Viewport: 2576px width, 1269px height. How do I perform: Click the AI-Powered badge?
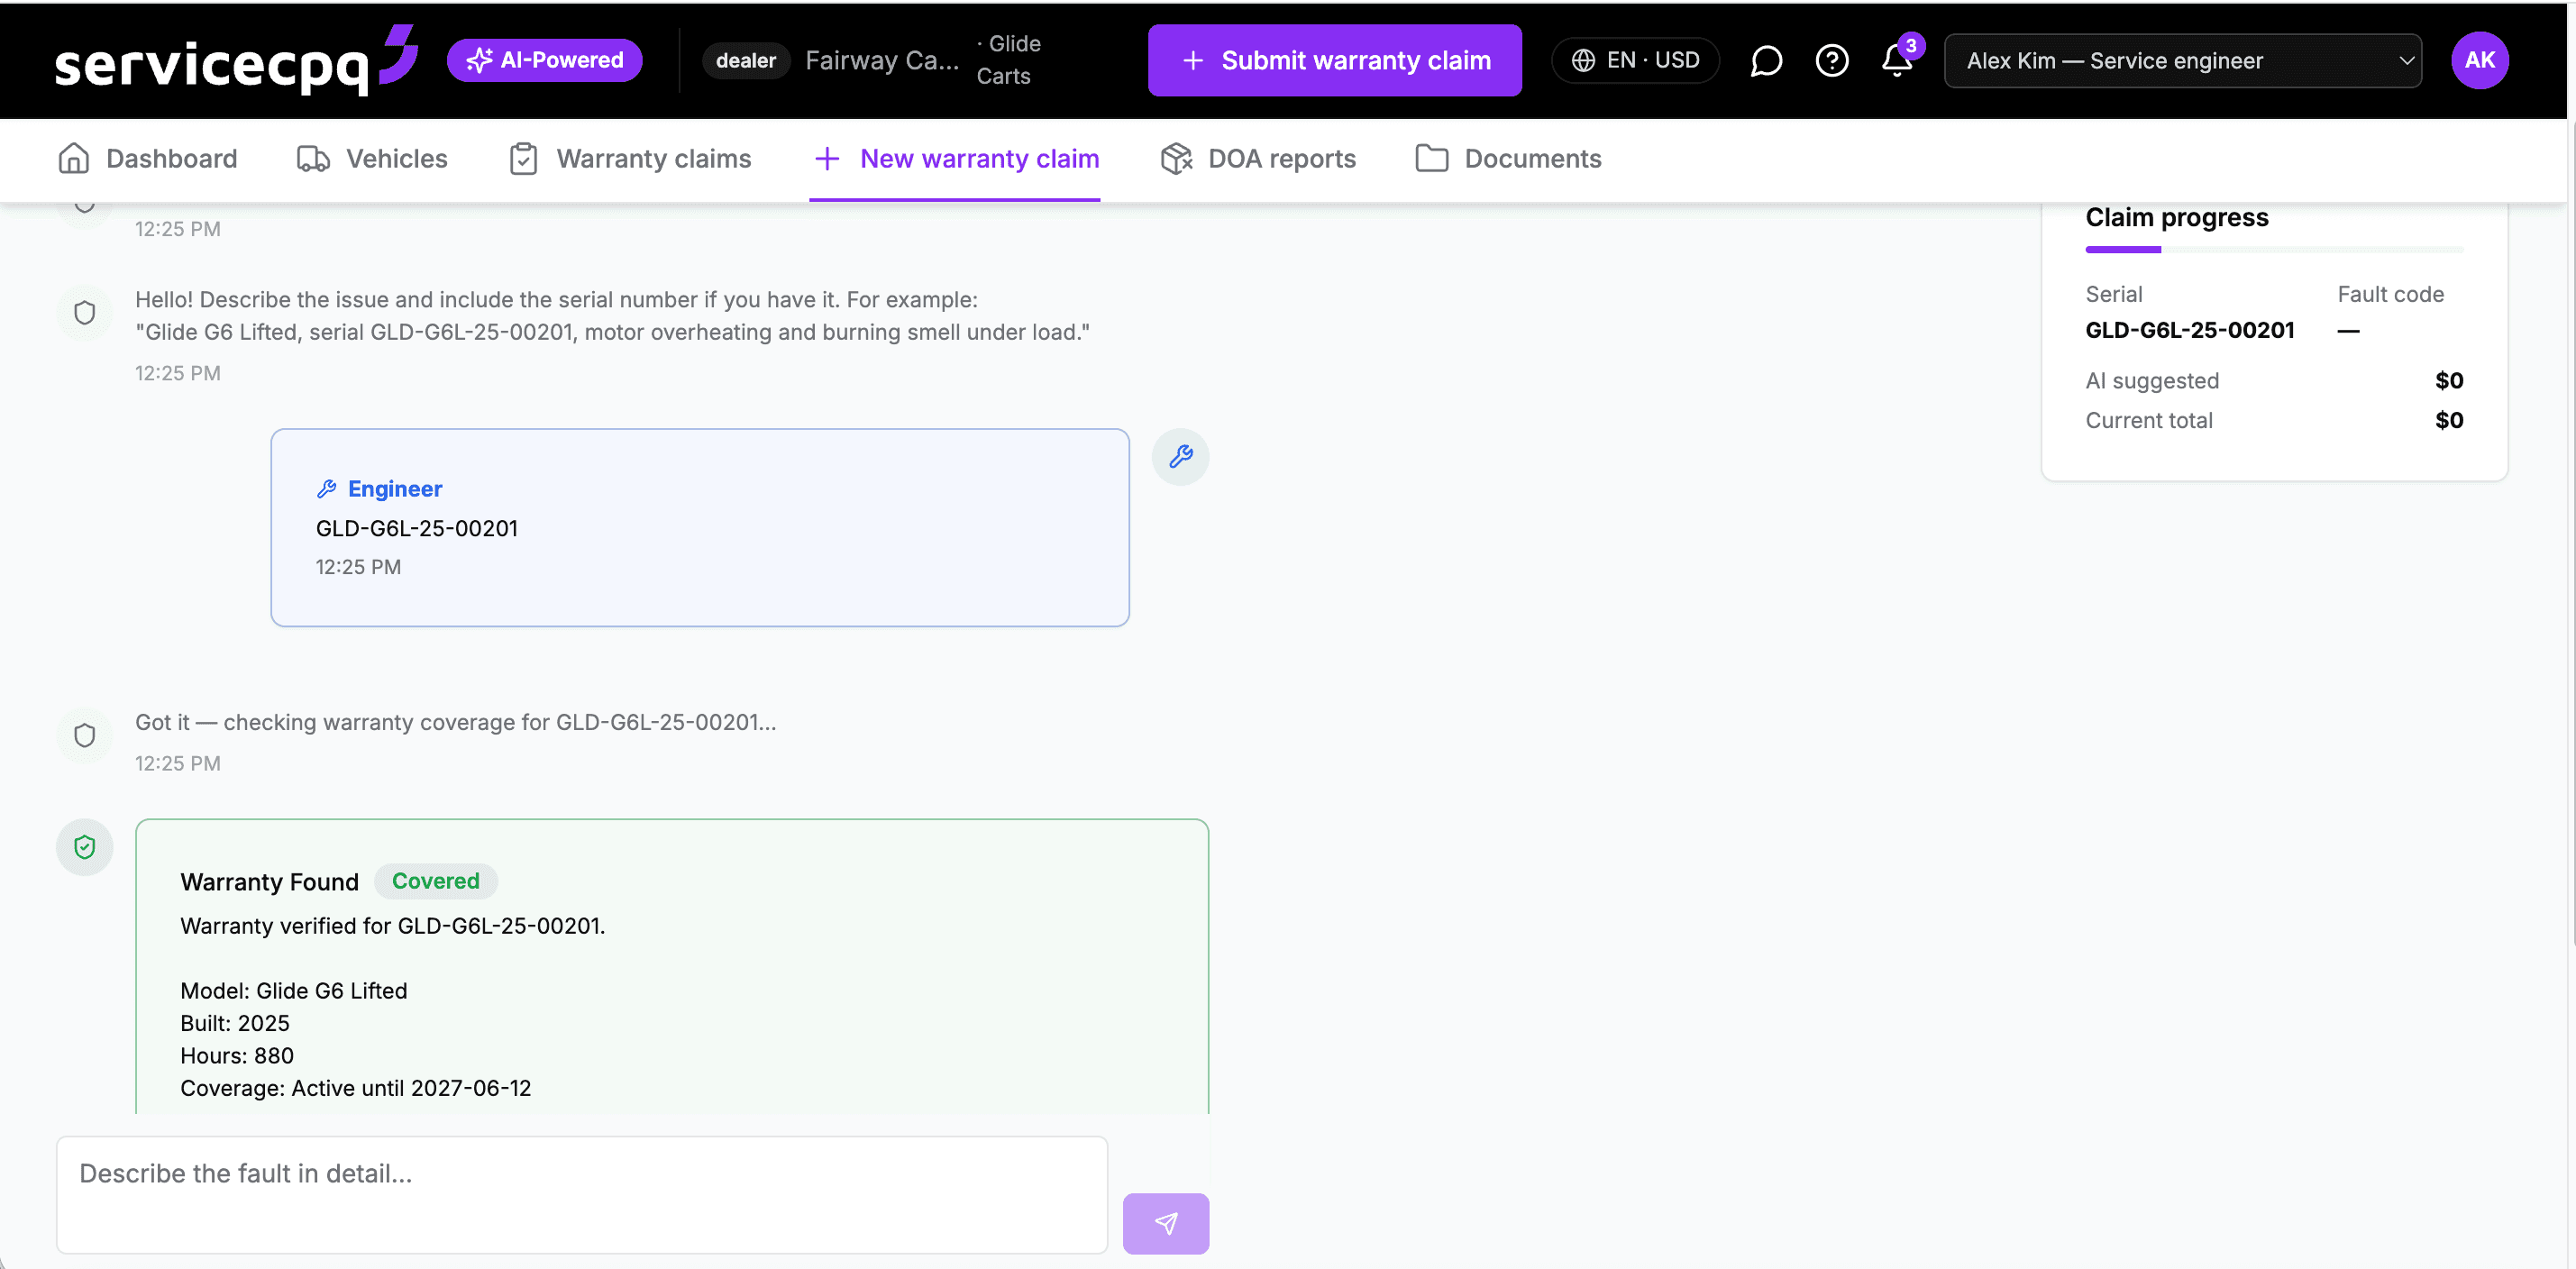(x=544, y=60)
